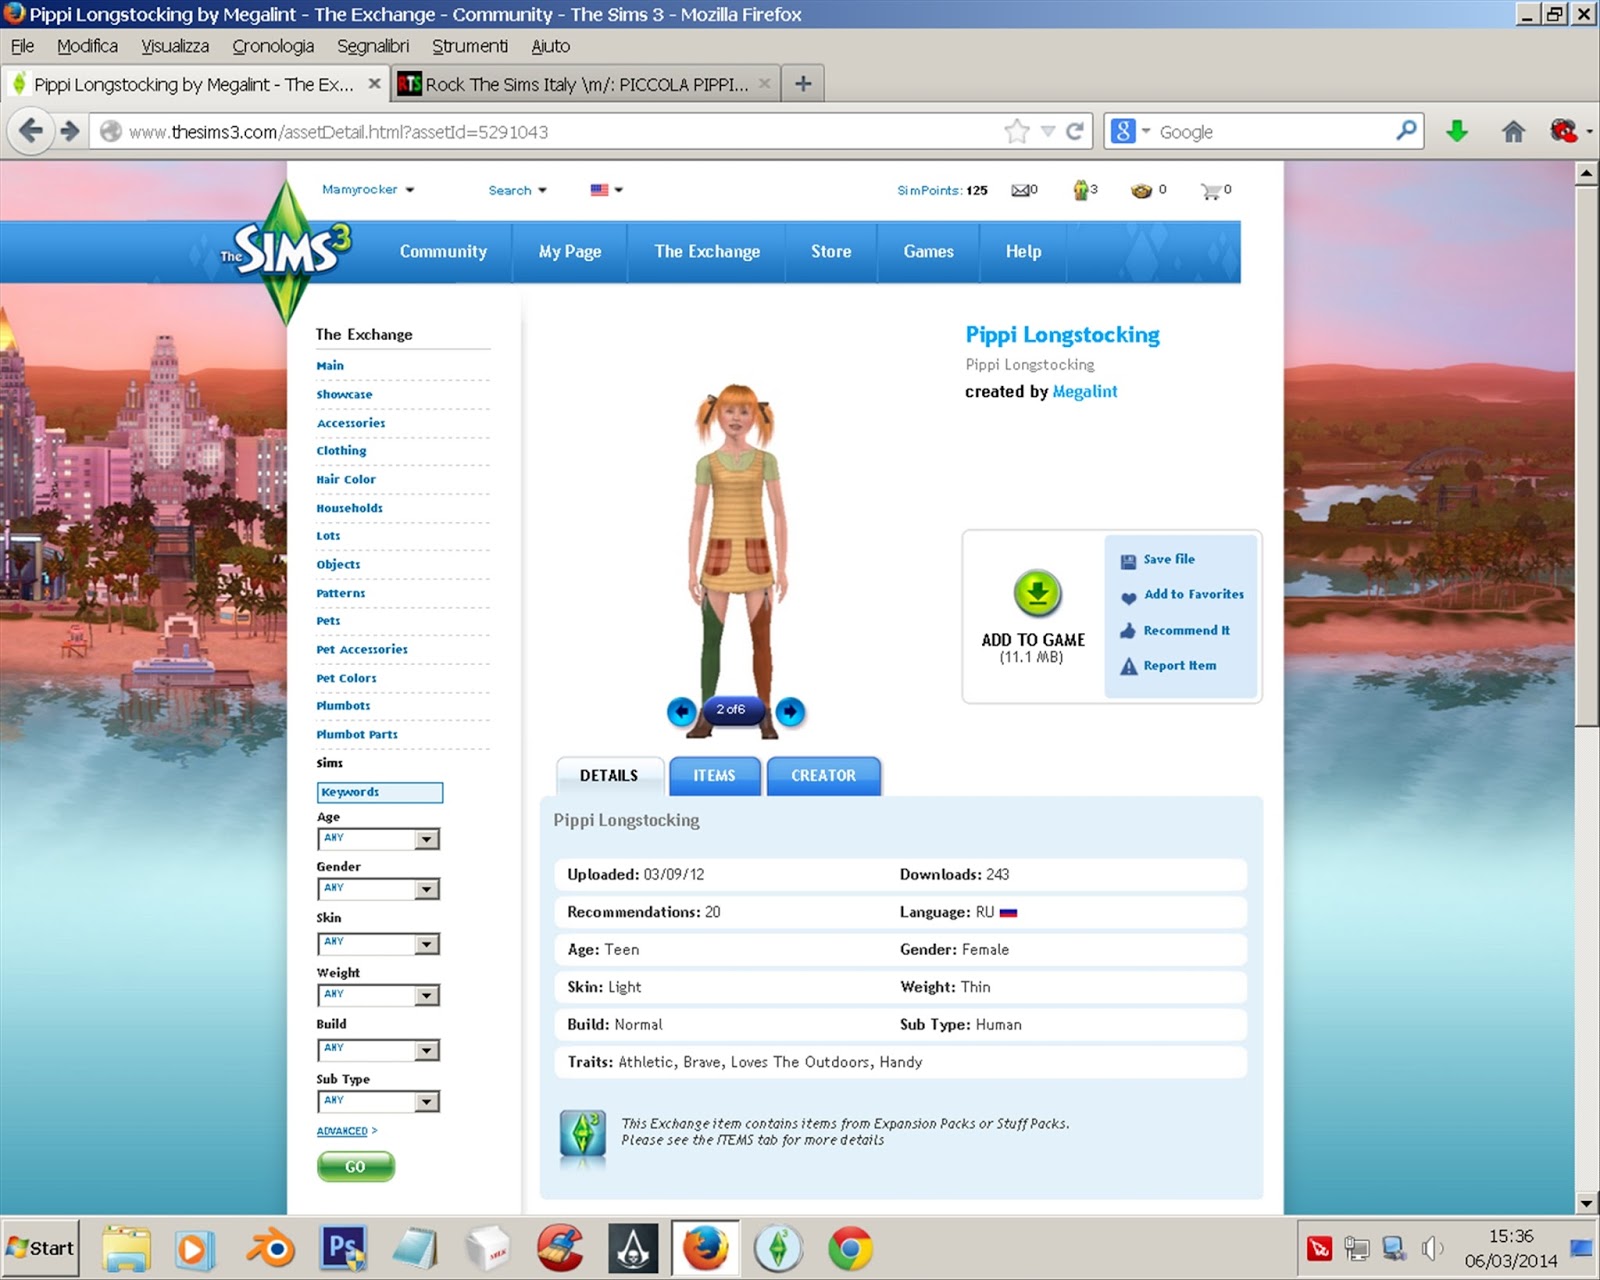
Task: Click the Recommend It thumbs-up icon
Action: [1128, 631]
